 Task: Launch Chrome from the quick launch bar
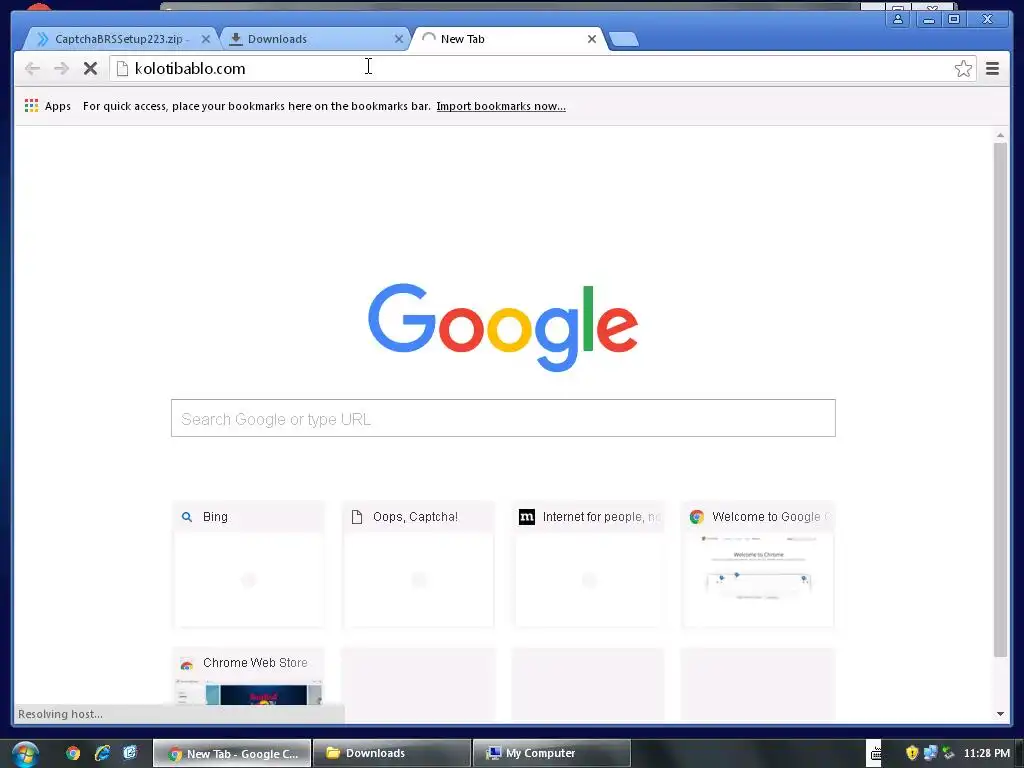[x=72, y=753]
